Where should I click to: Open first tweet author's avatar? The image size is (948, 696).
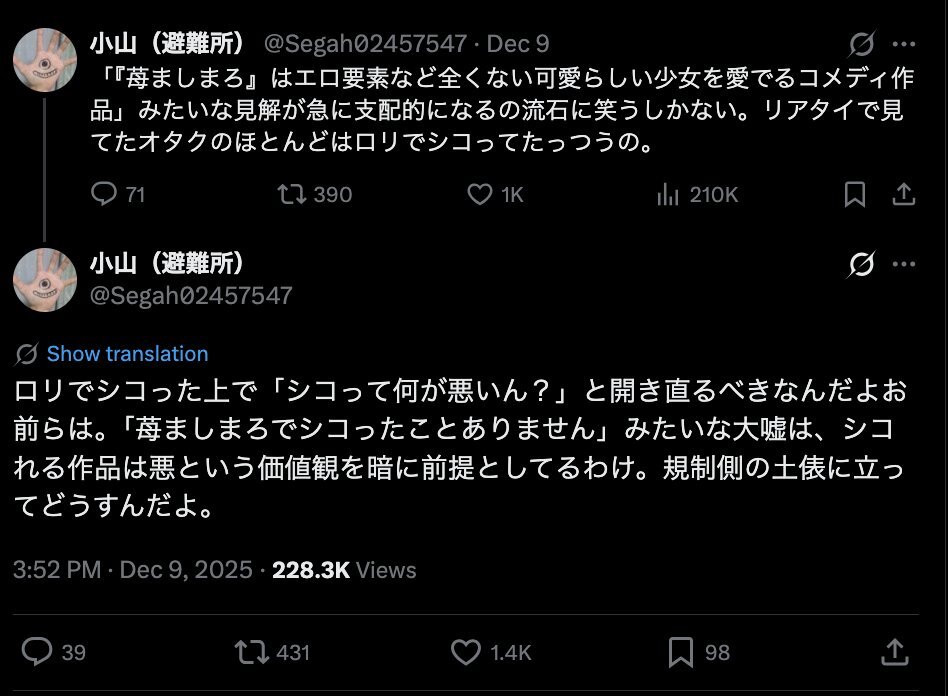(x=45, y=59)
